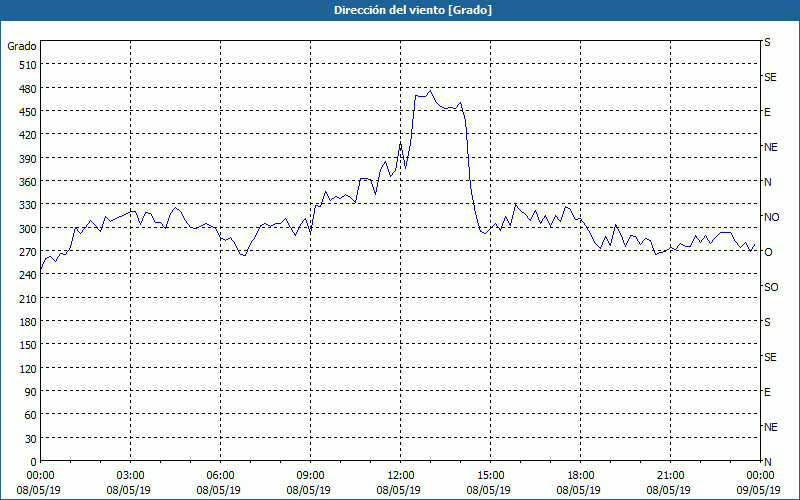Click the chart title 'Dirección del viento [Grado]'
This screenshot has width=800, height=500.
tap(413, 10)
